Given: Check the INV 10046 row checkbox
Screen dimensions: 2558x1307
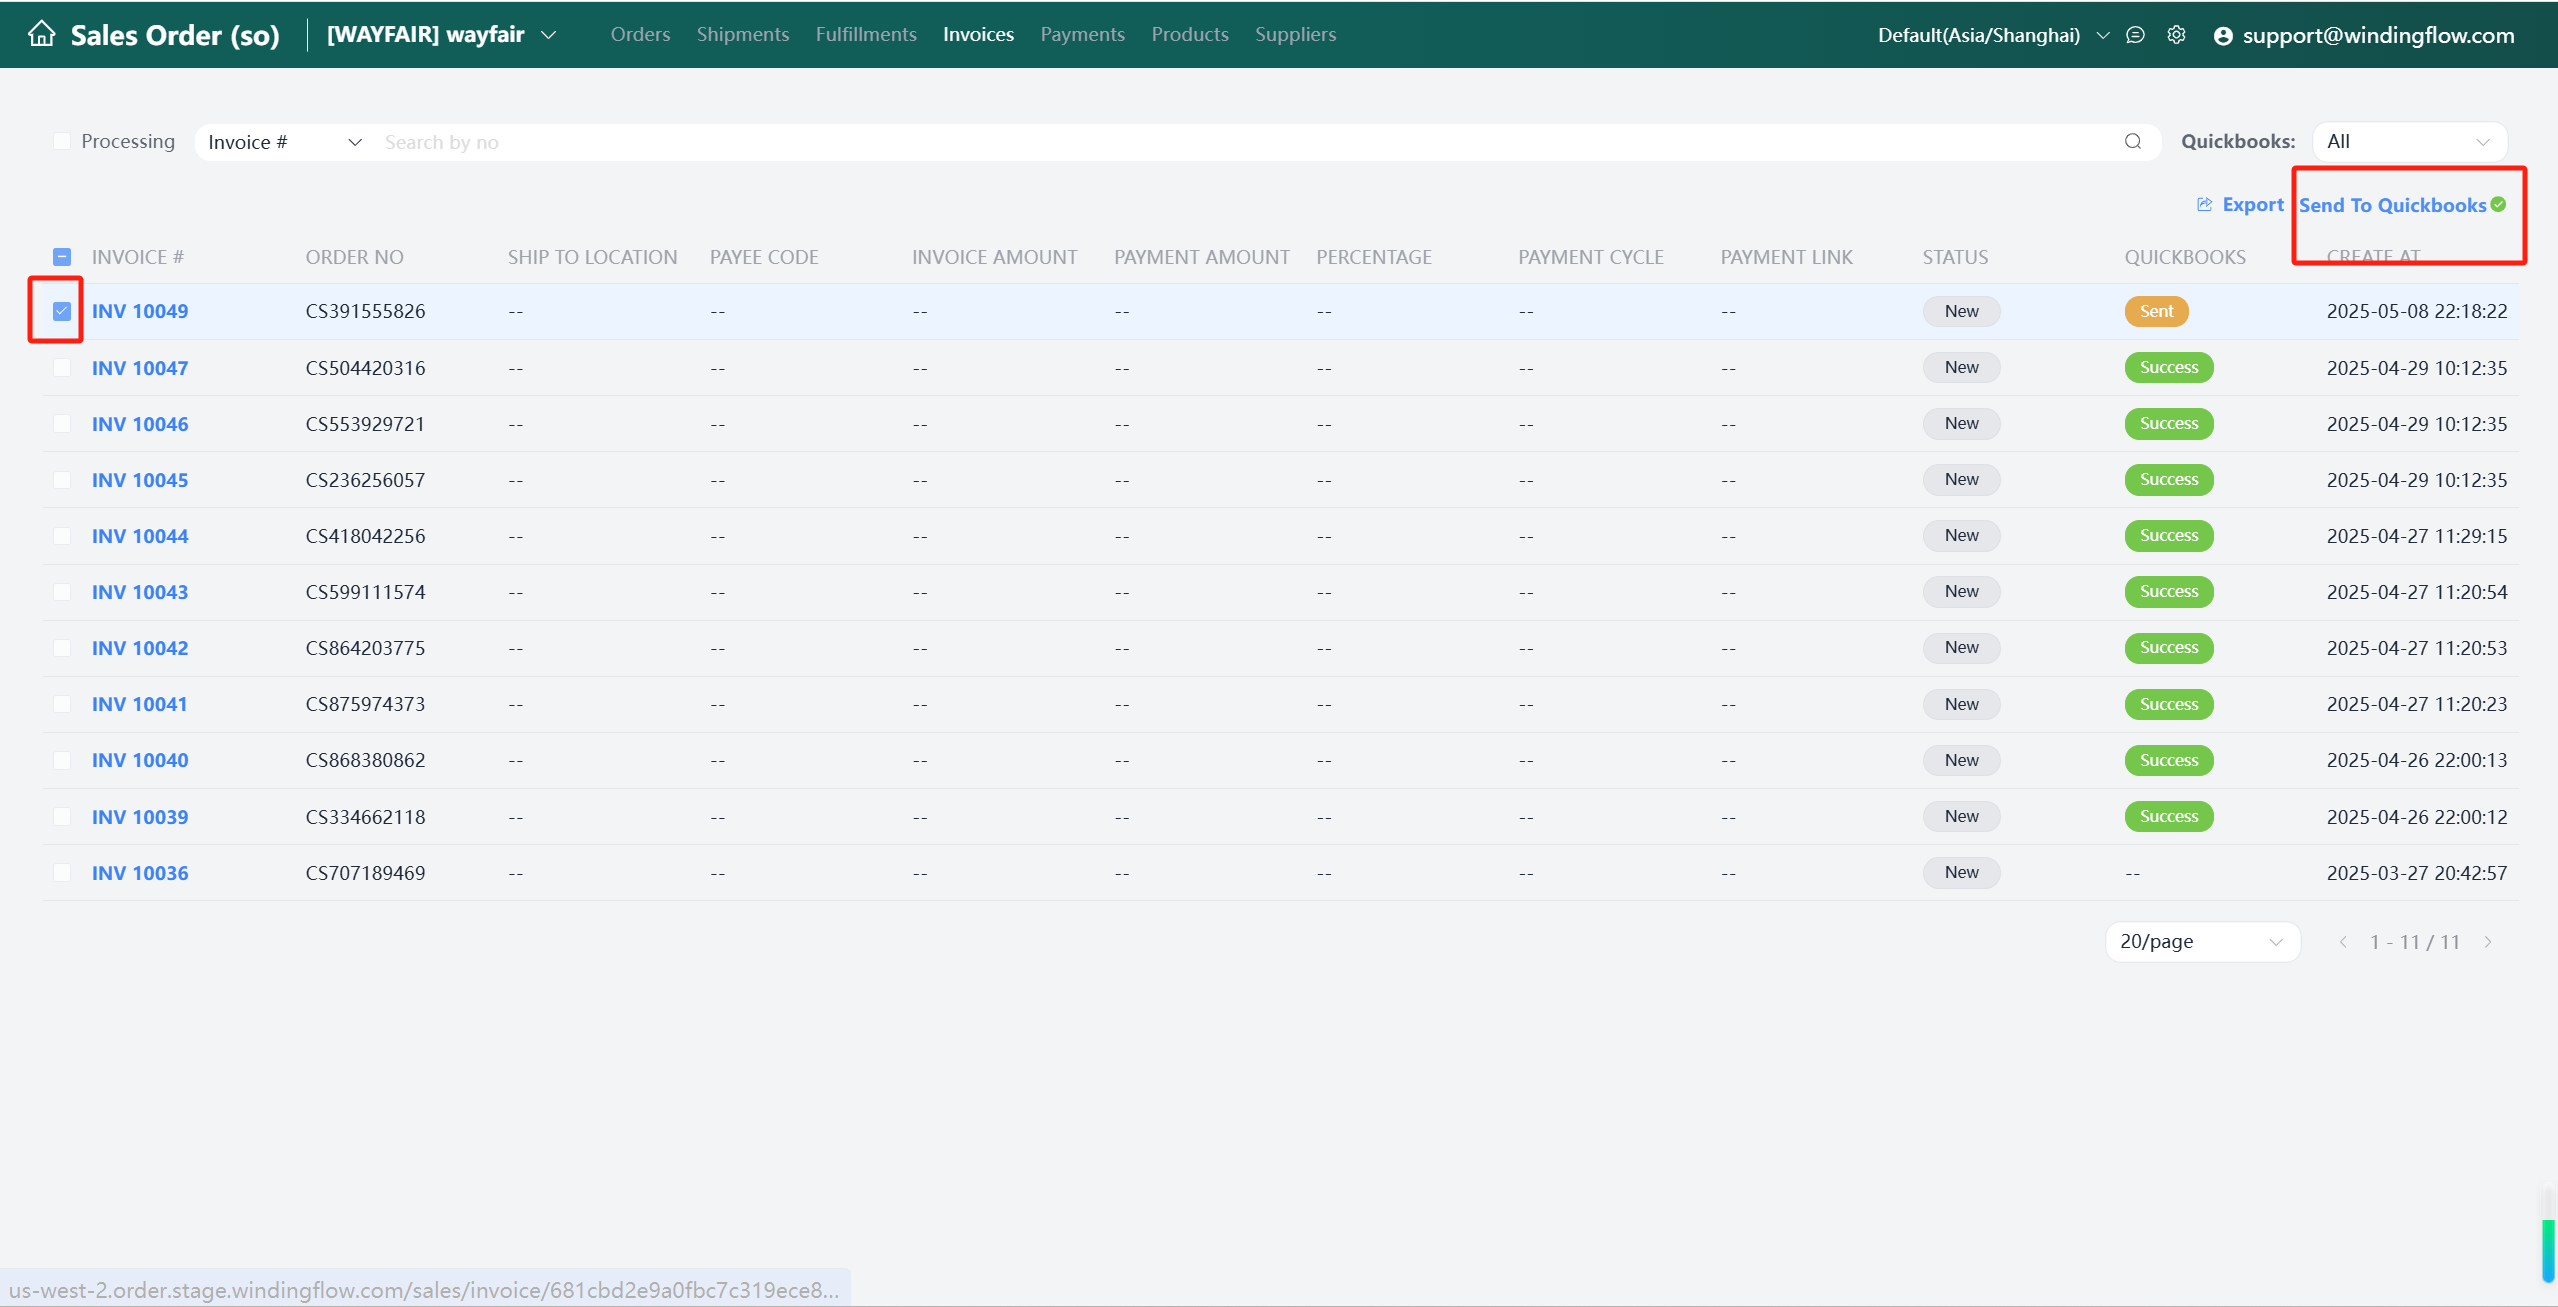Looking at the screenshot, I should pyautogui.click(x=62, y=424).
